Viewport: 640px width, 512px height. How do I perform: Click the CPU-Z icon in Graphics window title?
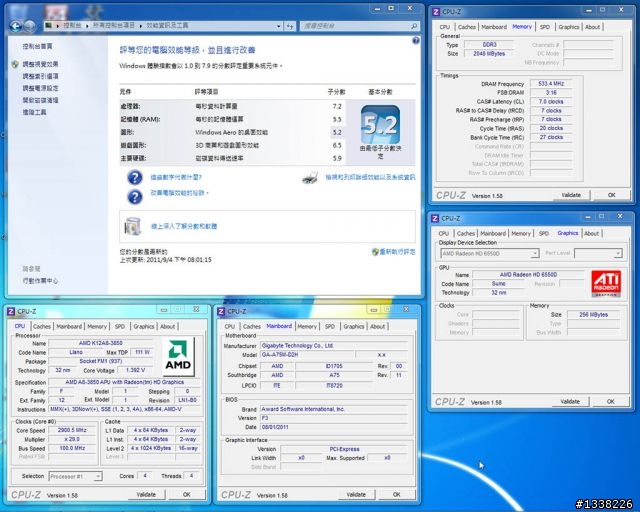coord(435,218)
